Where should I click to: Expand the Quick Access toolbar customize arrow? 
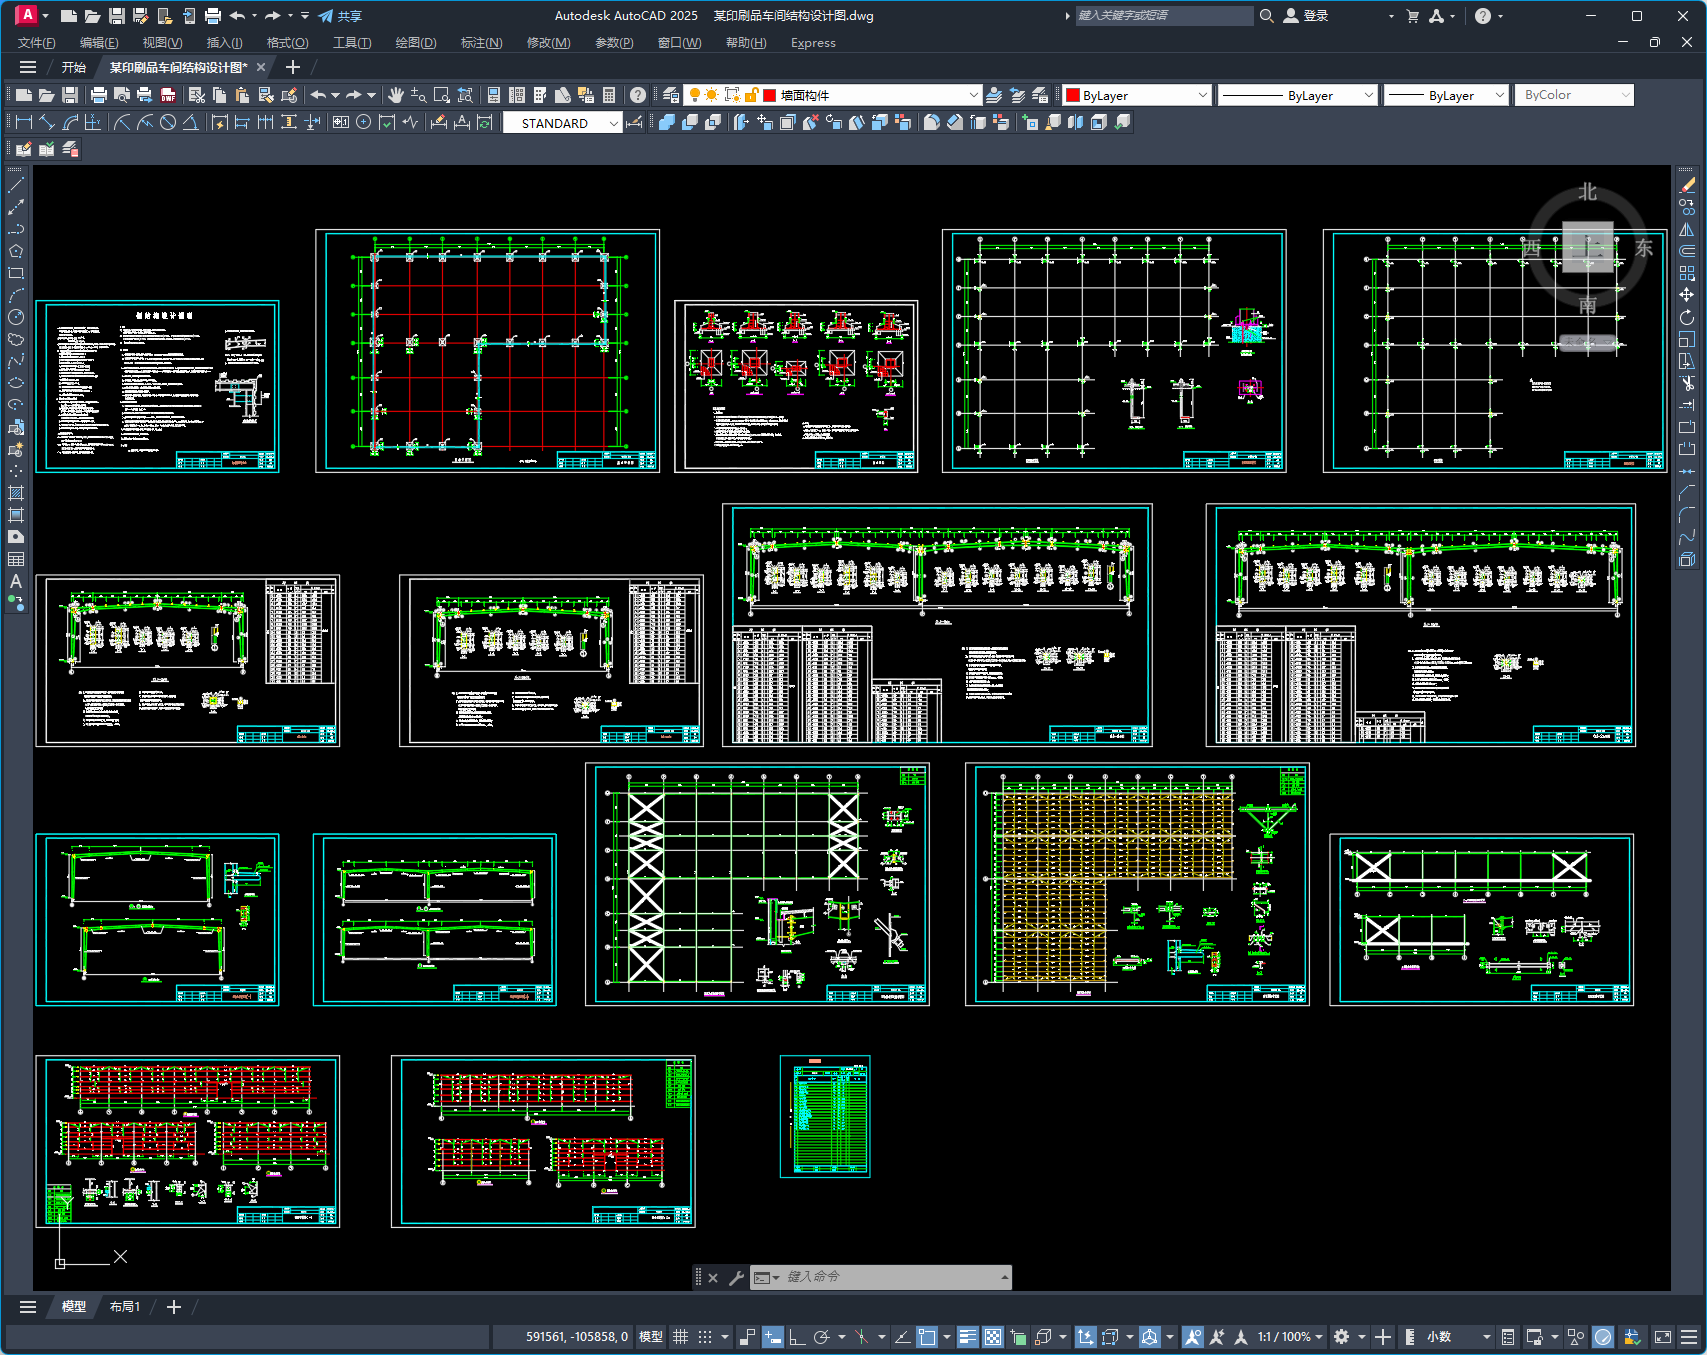click(305, 16)
